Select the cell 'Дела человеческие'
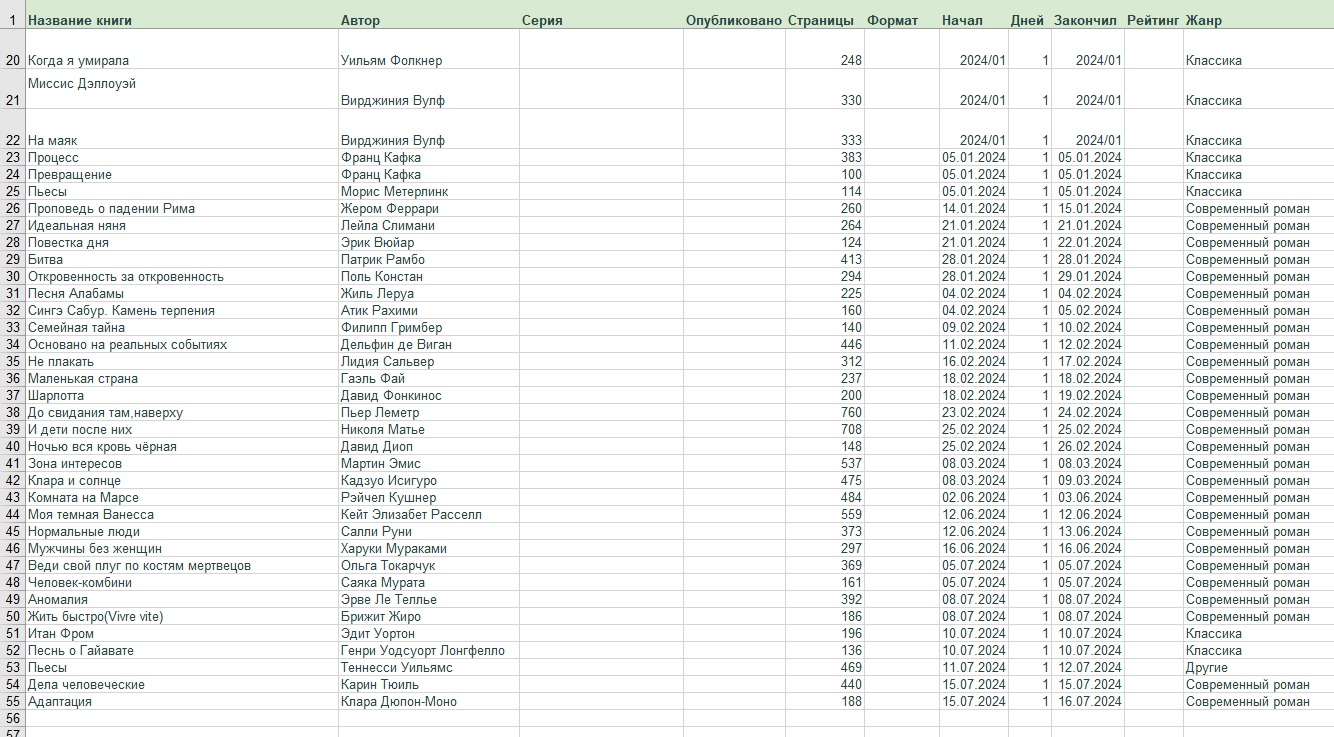 tap(181, 684)
